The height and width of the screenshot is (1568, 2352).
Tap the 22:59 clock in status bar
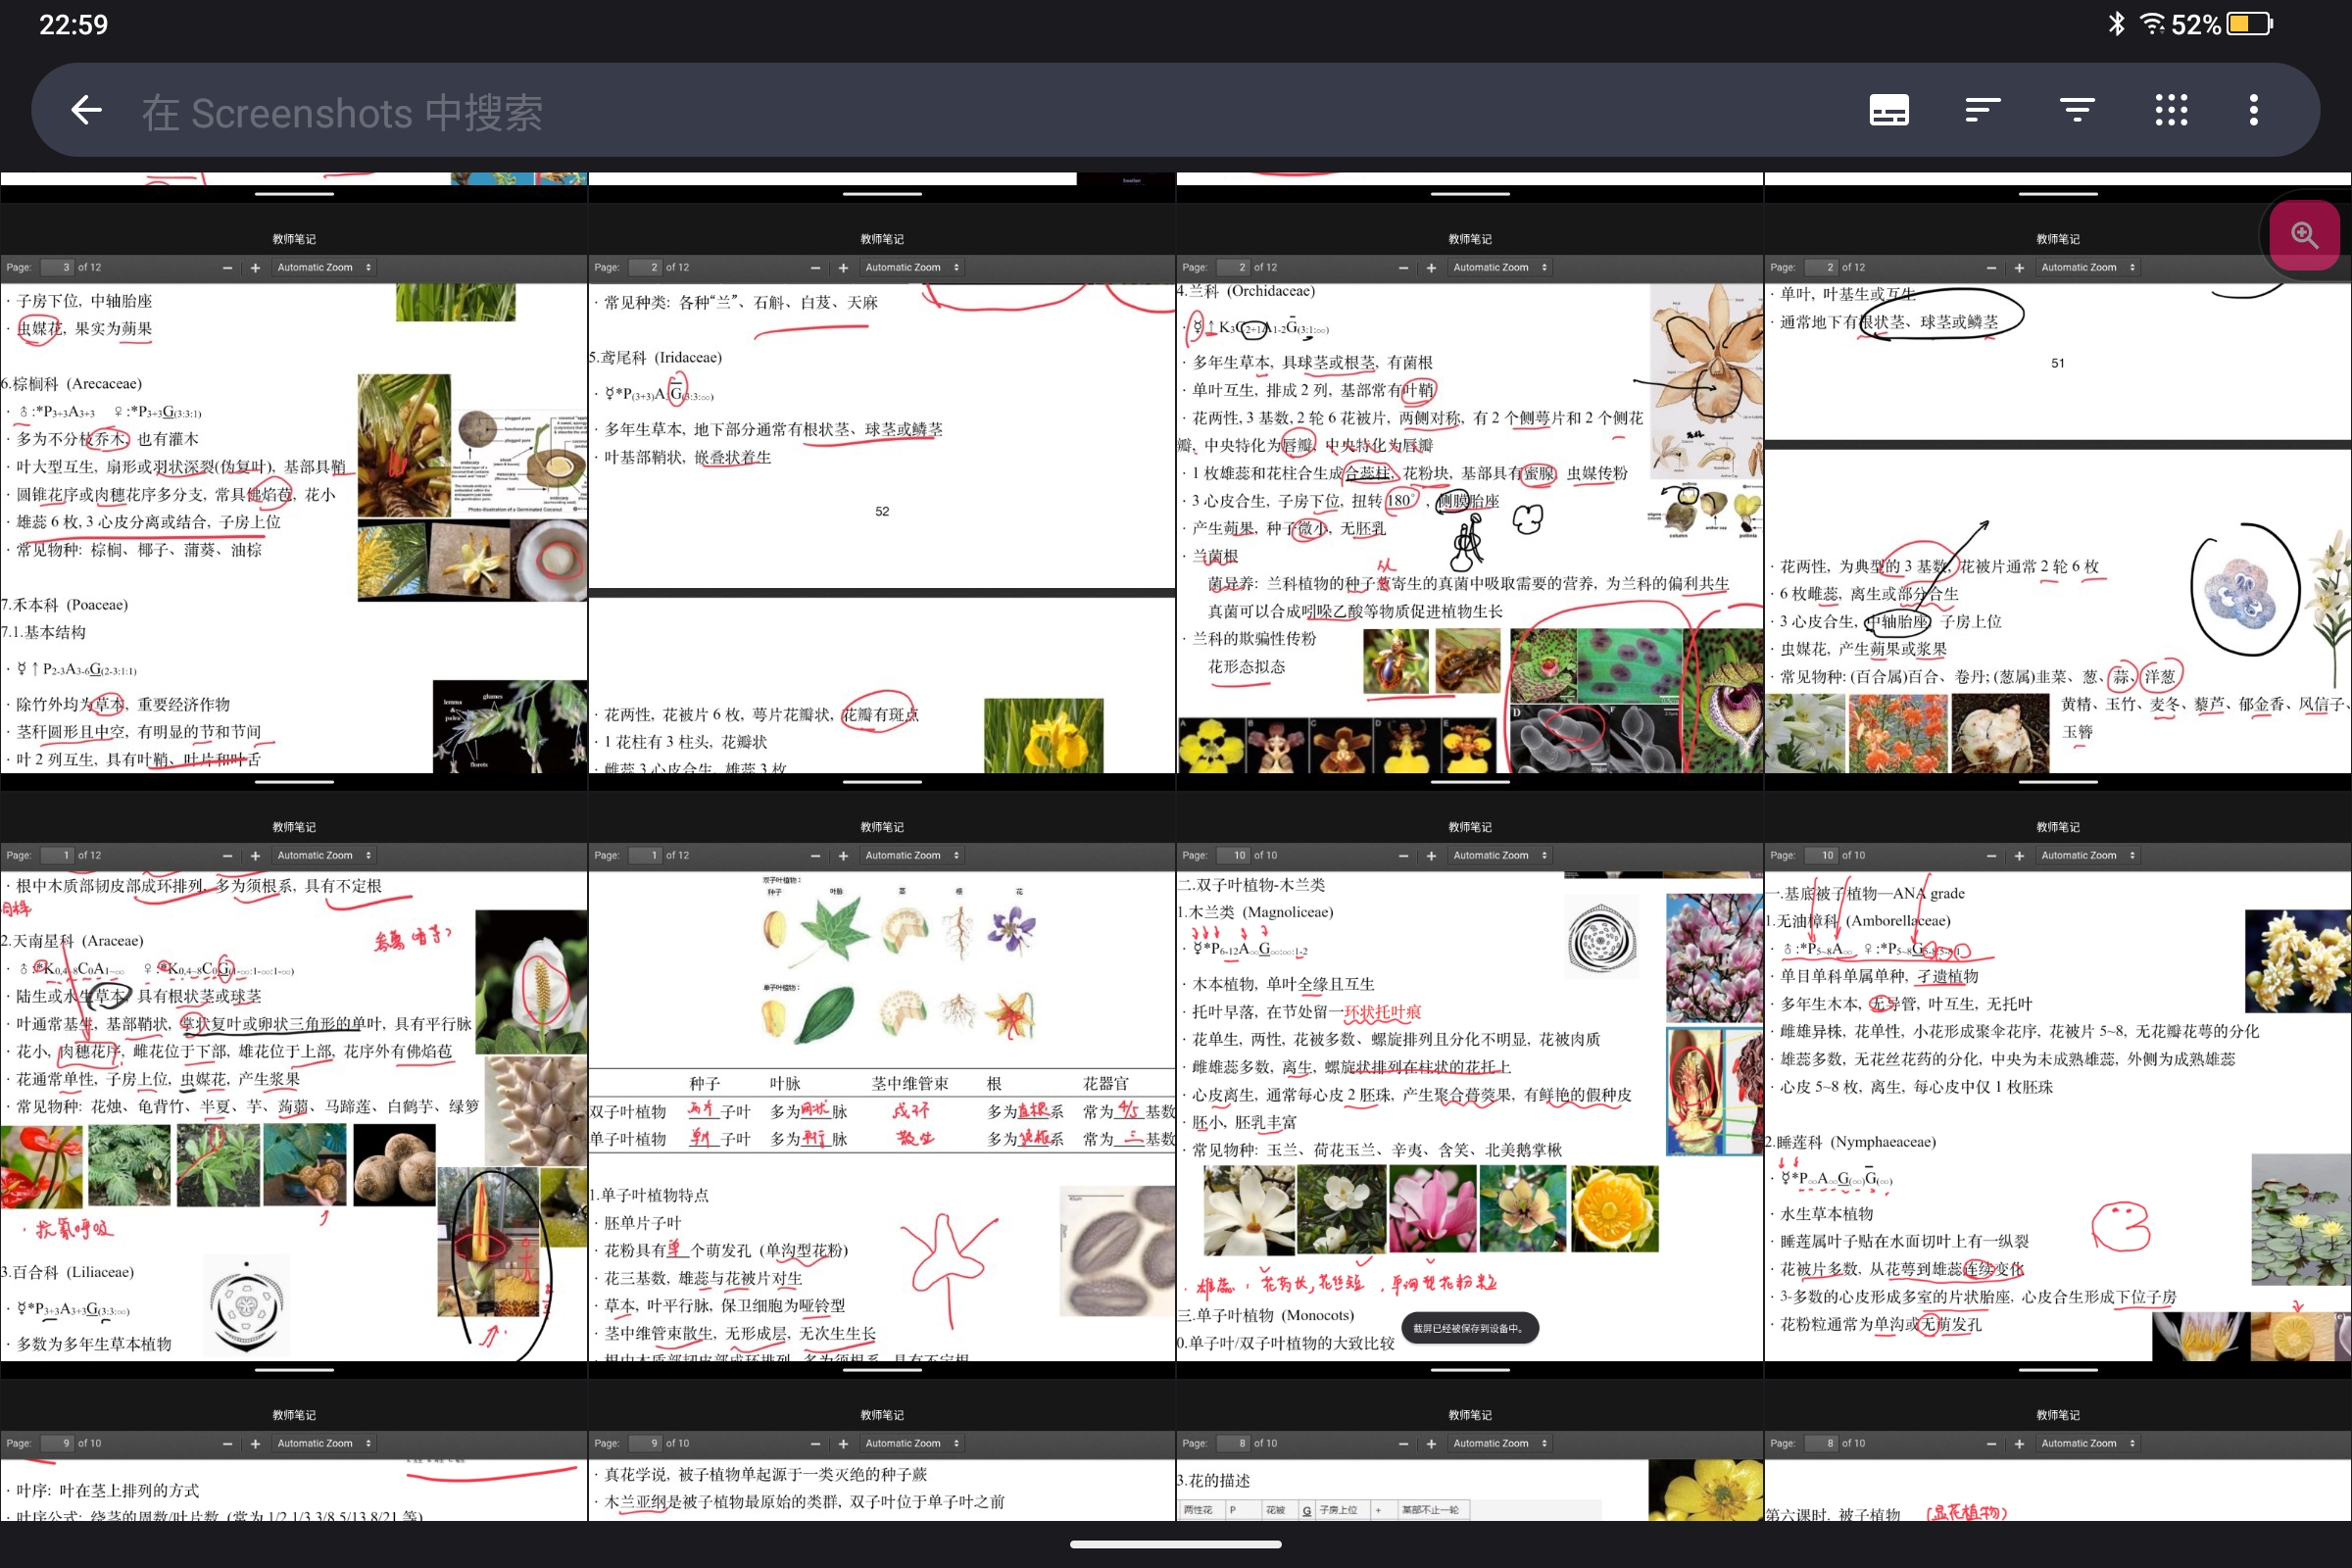[73, 24]
